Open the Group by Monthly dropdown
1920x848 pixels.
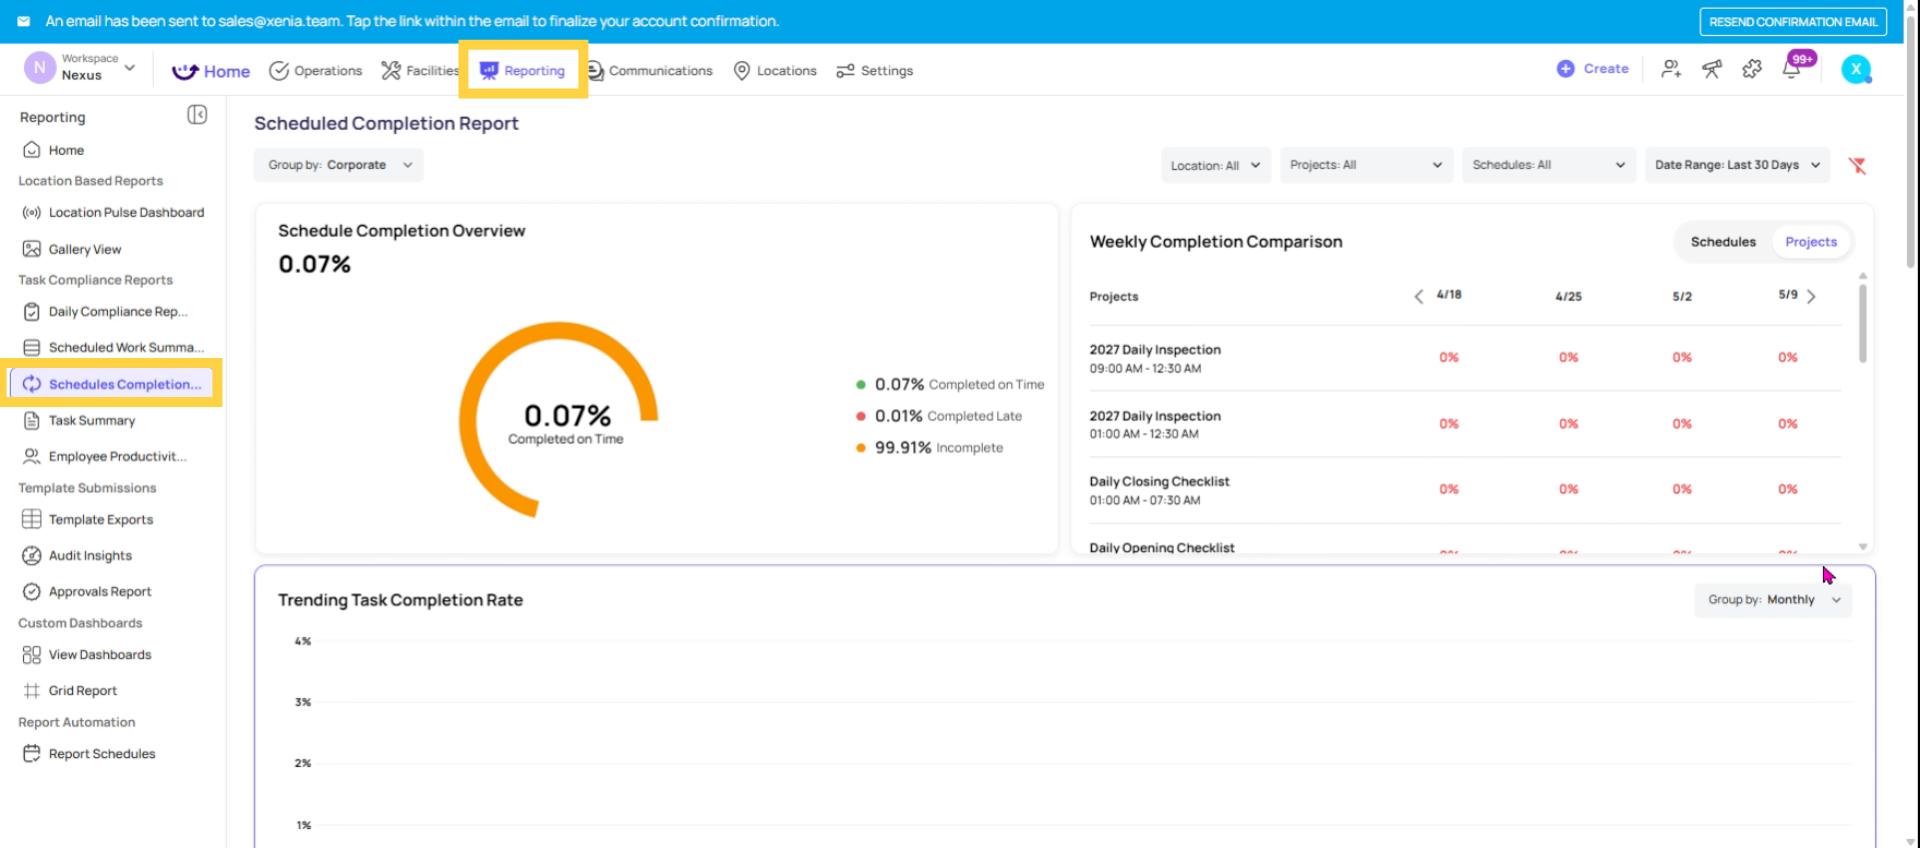[1773, 600]
